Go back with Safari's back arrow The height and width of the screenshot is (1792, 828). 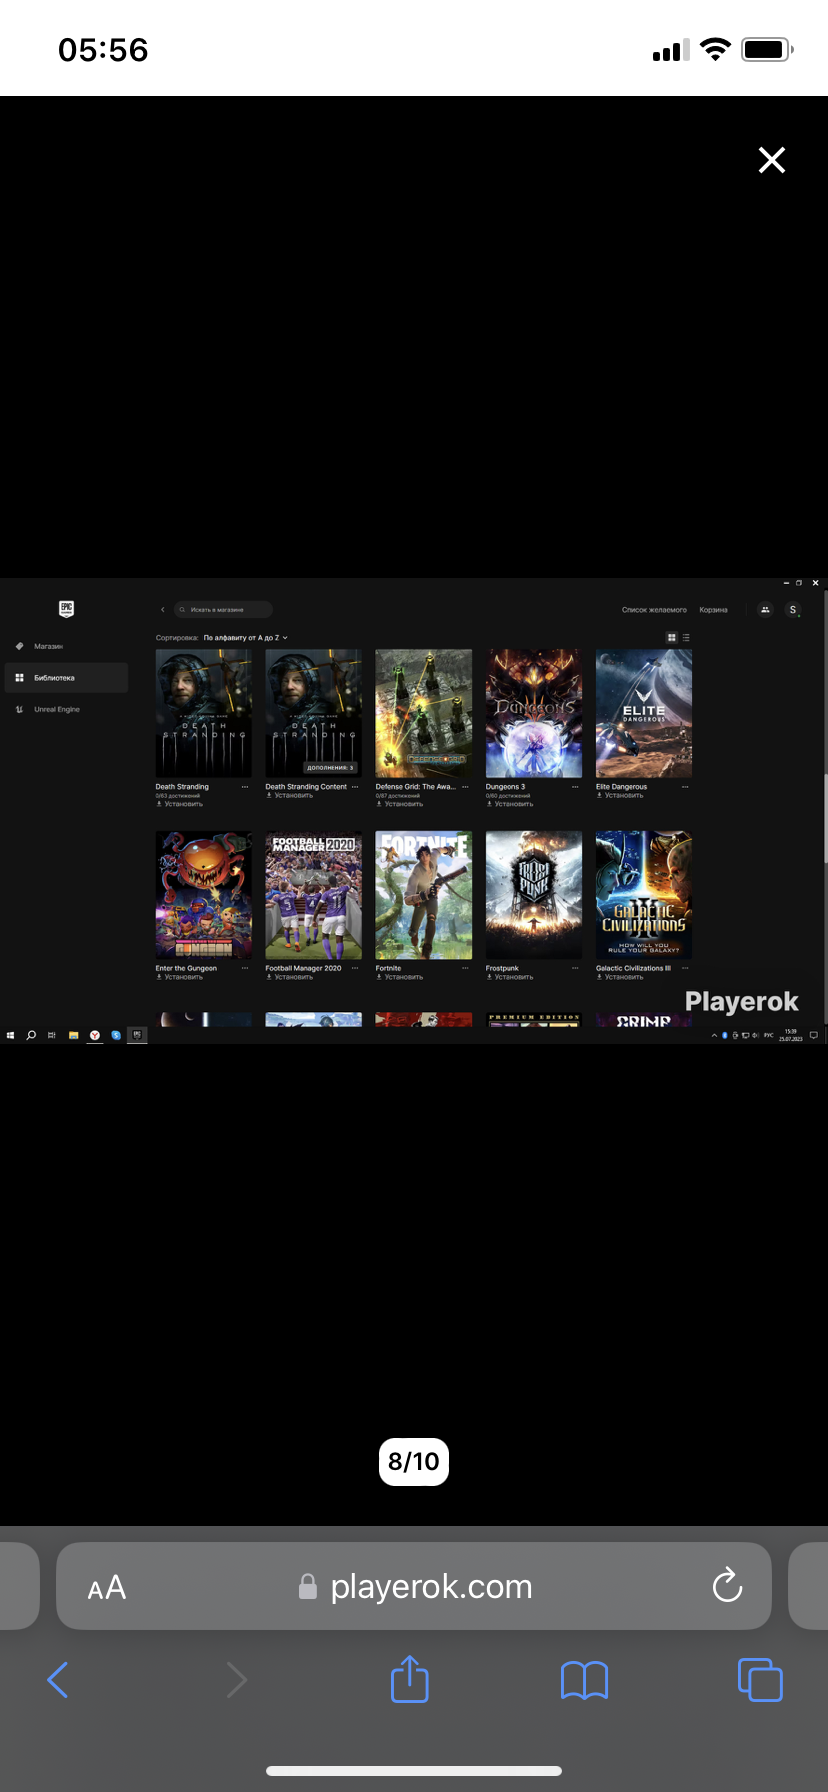click(x=58, y=1680)
